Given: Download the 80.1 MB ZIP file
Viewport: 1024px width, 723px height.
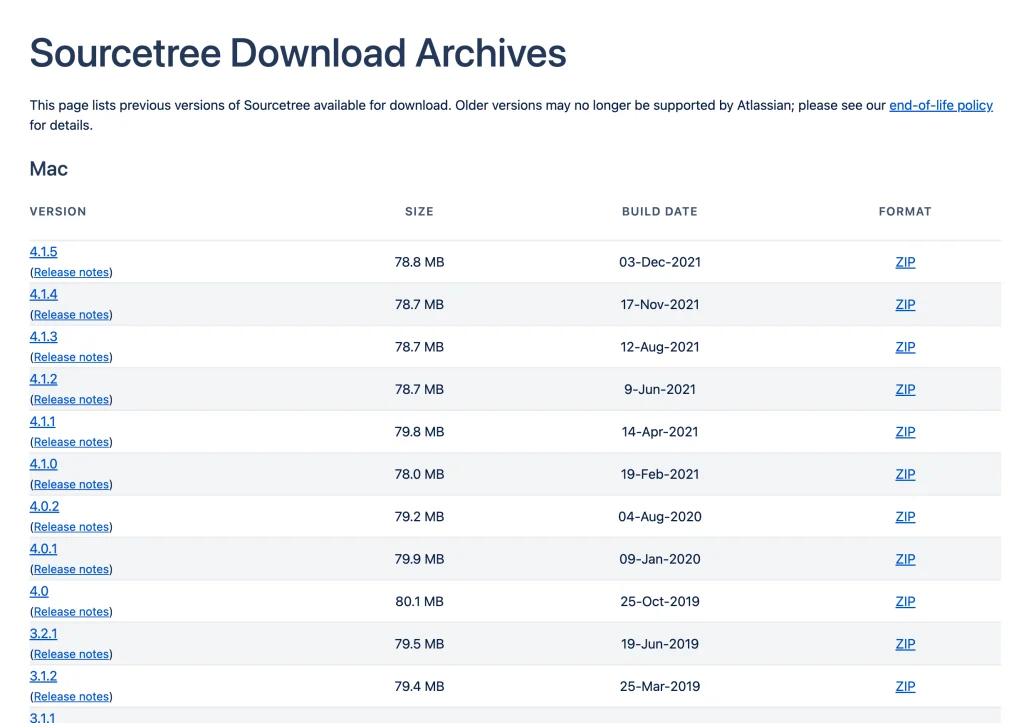Looking at the screenshot, I should 905,602.
